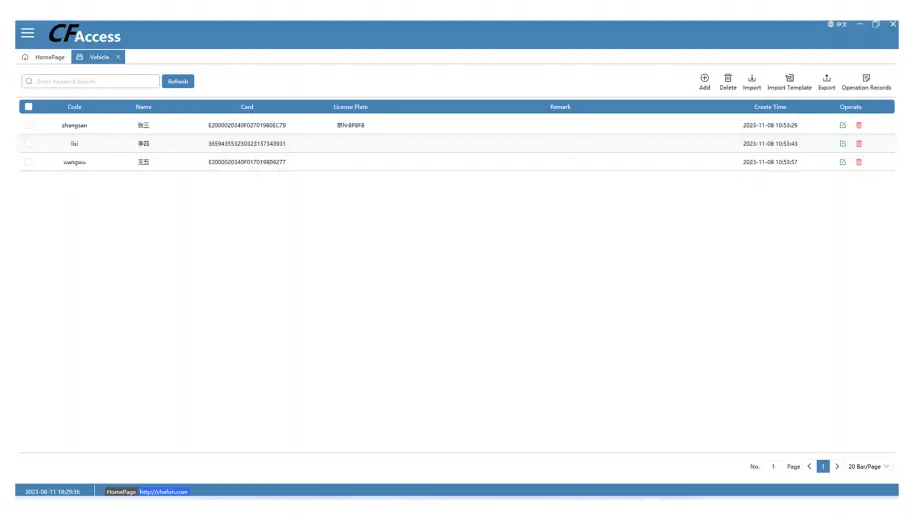Delete the wangwu row with trash icon
Screen dimensions: 912x514
(x=859, y=161)
